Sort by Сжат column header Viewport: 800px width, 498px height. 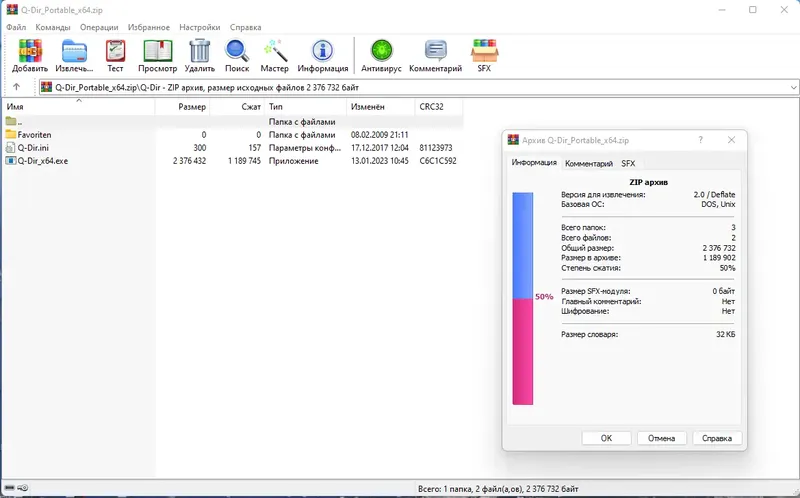[x=237, y=107]
